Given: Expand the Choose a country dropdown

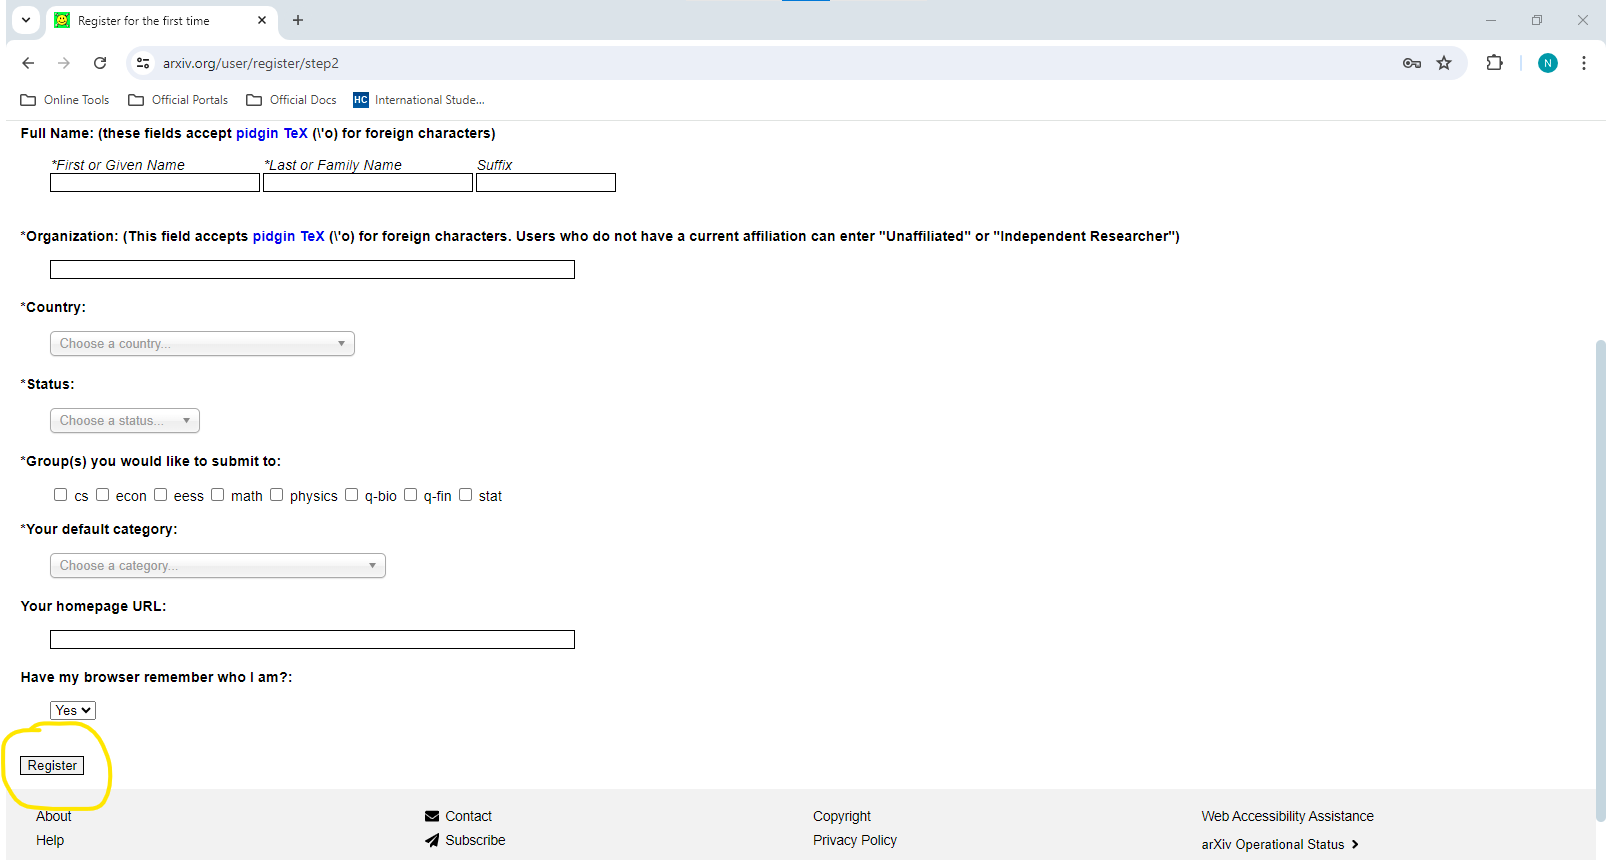Looking at the screenshot, I should 202,344.
